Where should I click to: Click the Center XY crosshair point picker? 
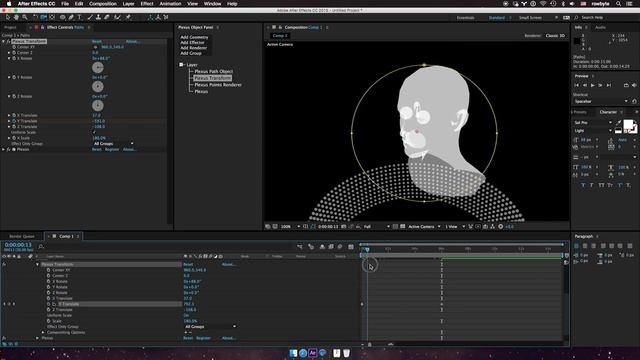96,47
